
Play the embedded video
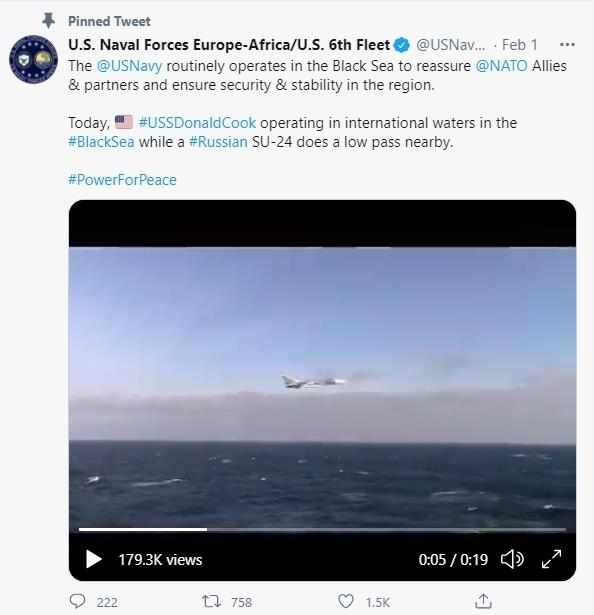click(x=93, y=559)
